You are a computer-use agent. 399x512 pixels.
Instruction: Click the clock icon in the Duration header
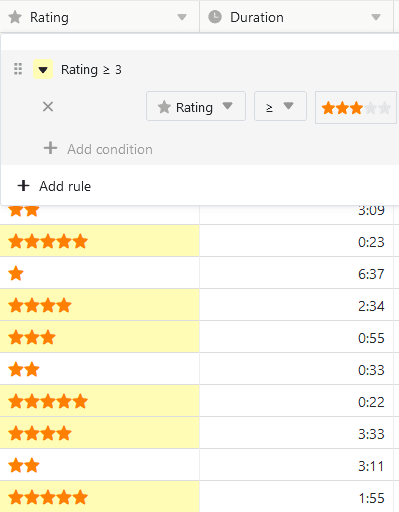pyautogui.click(x=215, y=17)
